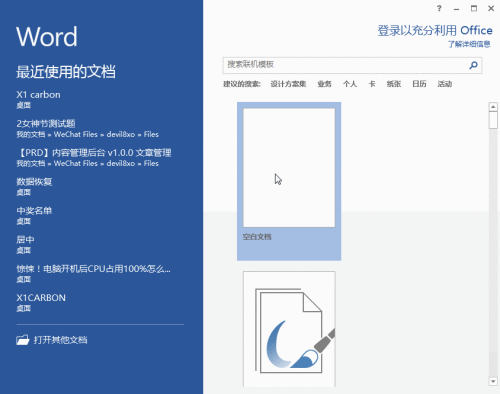
Task: Select suggested search 活动
Action: (x=445, y=84)
